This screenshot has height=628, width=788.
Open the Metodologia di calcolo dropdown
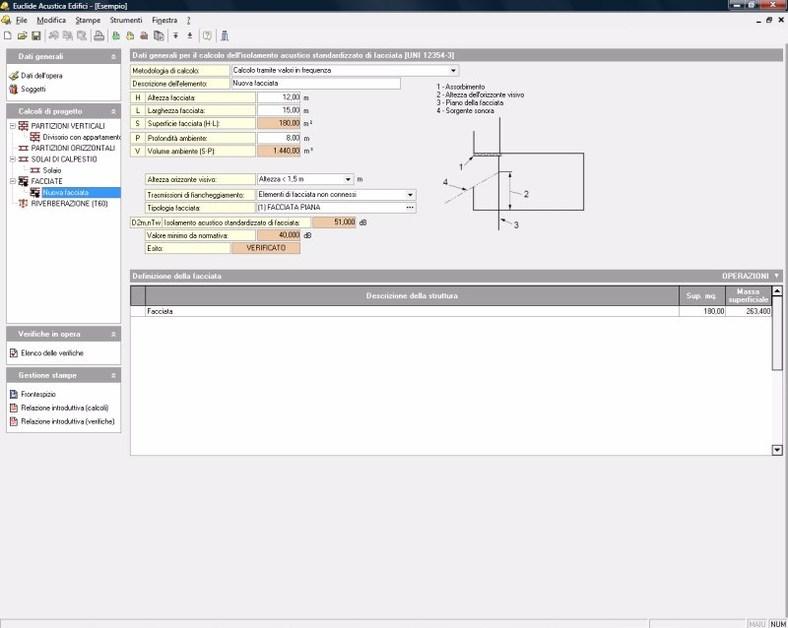tap(453, 71)
